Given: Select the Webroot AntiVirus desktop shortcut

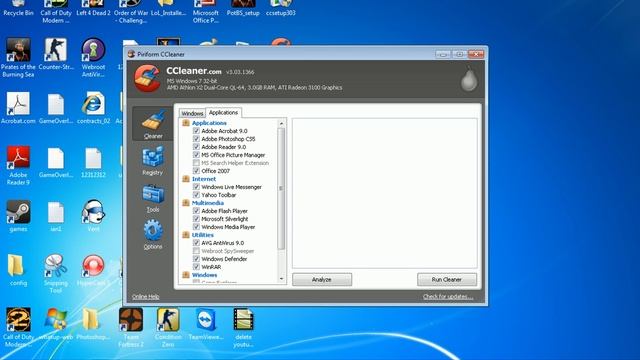Looking at the screenshot, I should 93,58.
